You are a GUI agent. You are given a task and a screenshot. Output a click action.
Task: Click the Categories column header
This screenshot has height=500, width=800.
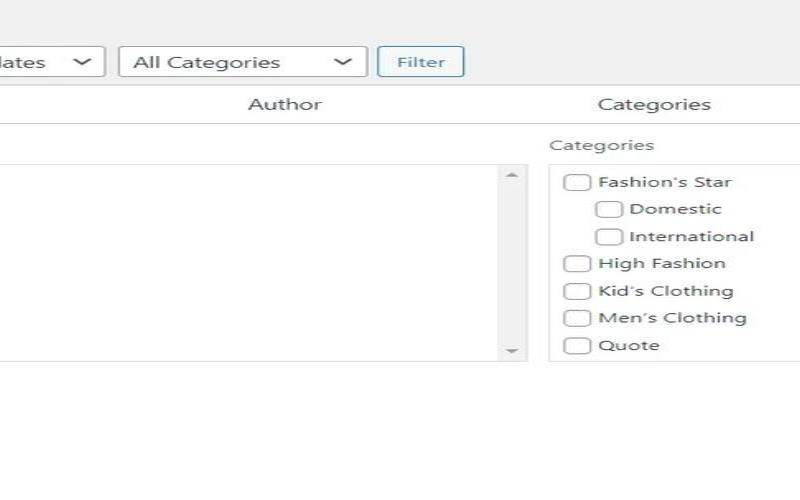(x=654, y=105)
